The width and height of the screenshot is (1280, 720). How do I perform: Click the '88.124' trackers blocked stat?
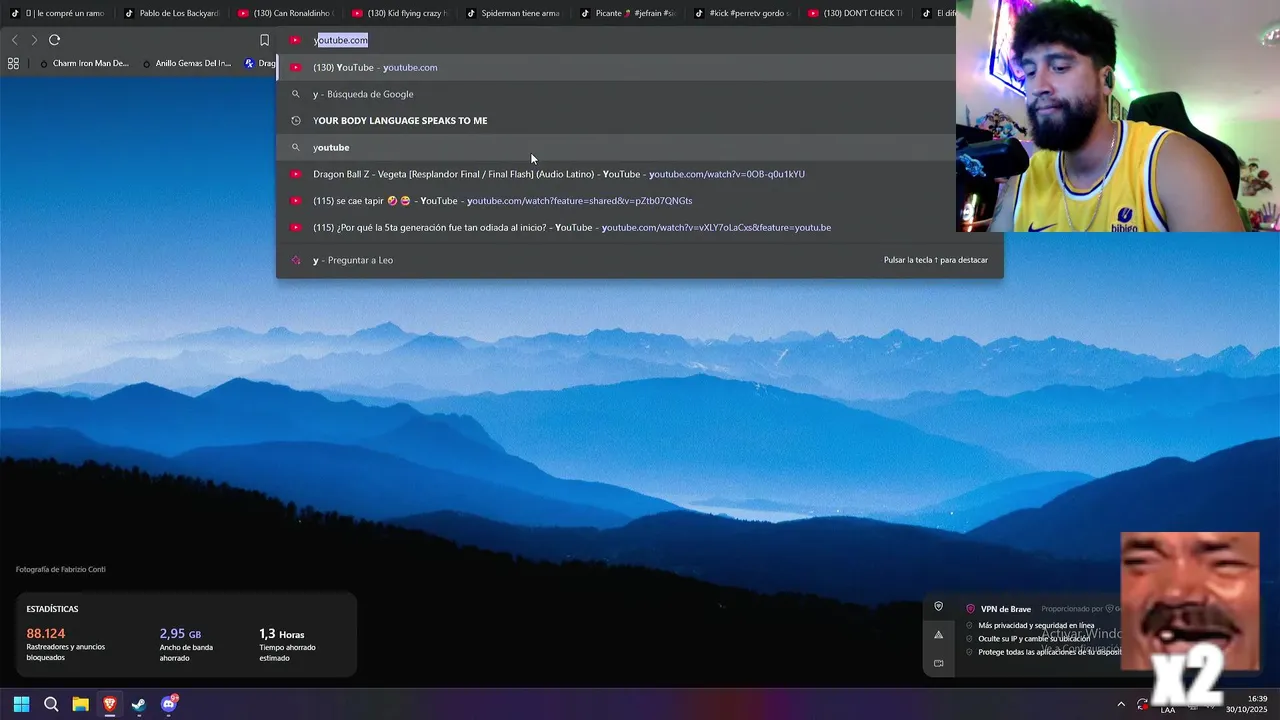click(46, 634)
